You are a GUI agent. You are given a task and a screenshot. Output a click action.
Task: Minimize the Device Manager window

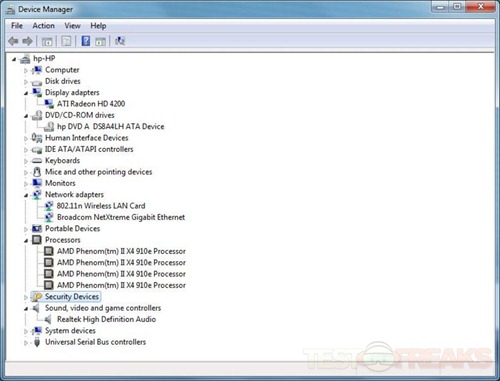click(441, 7)
